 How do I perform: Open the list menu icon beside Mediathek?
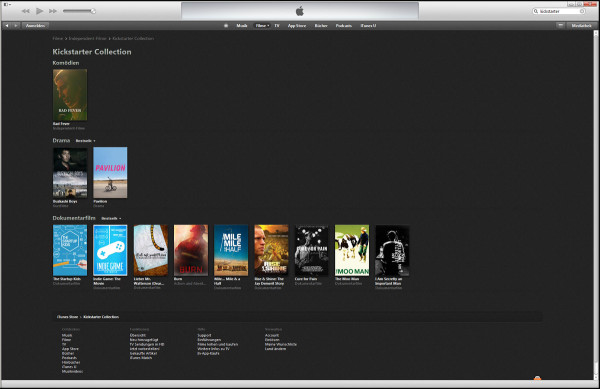click(561, 26)
